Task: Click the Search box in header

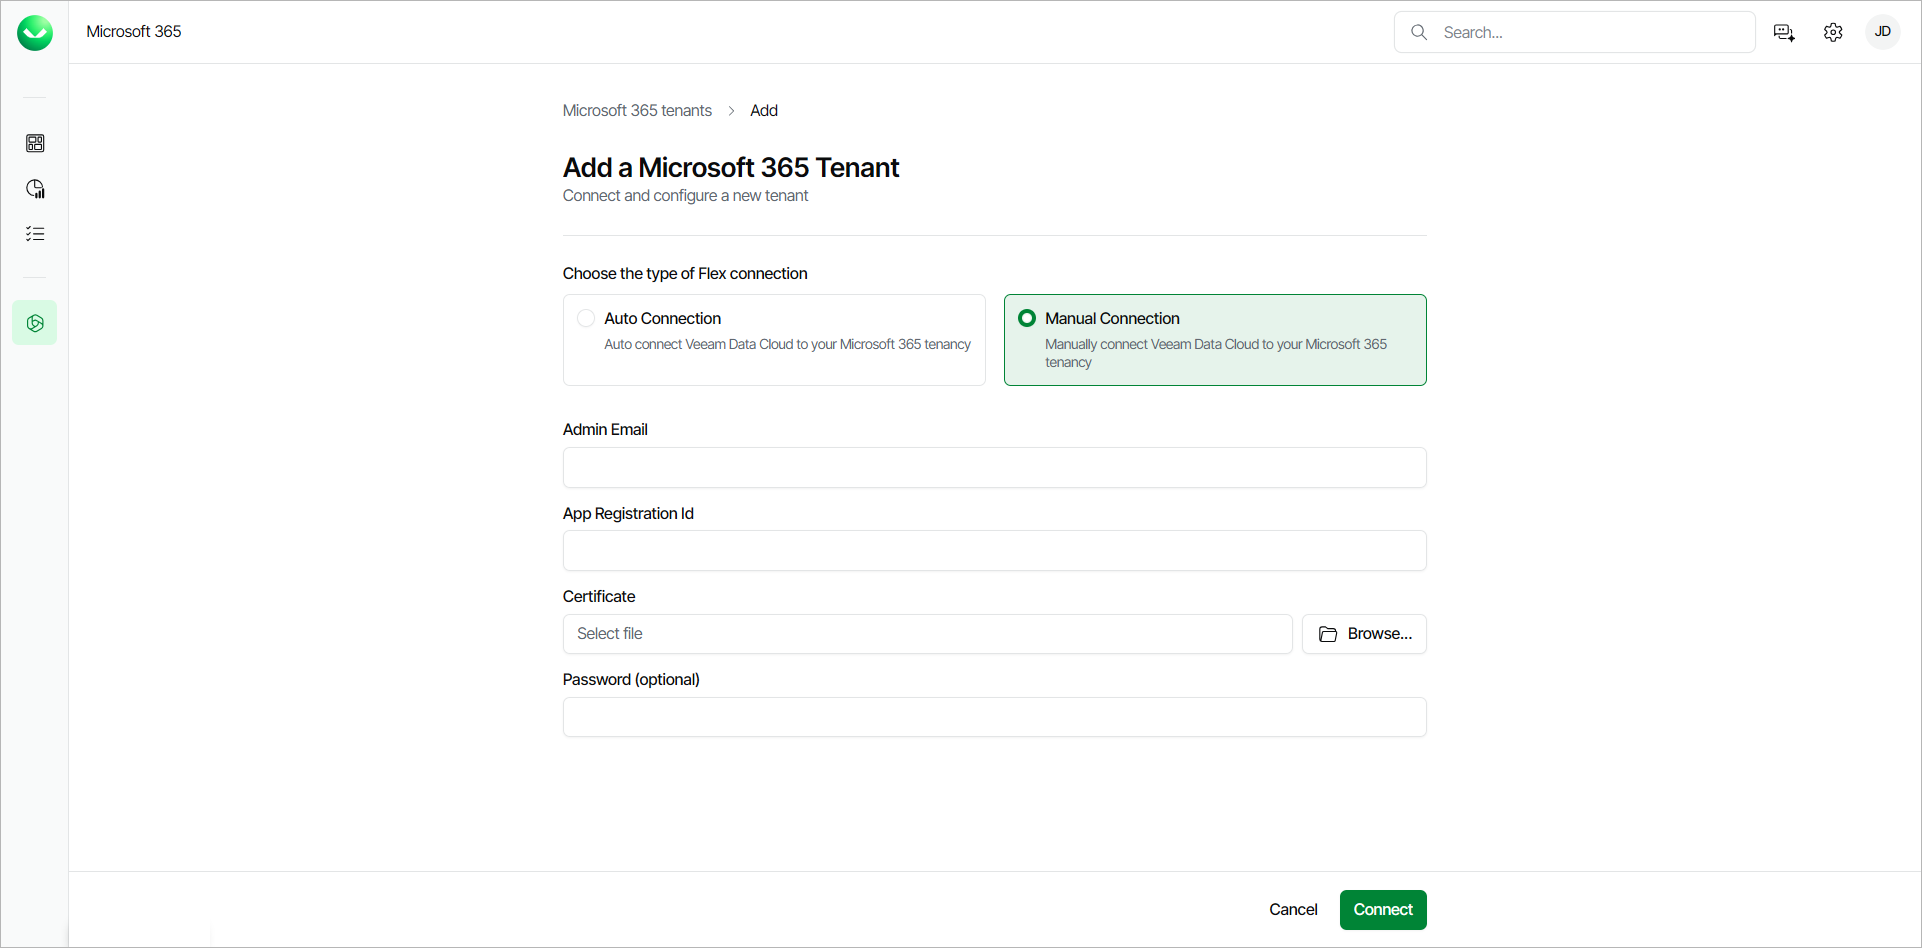Action: pyautogui.click(x=1590, y=32)
